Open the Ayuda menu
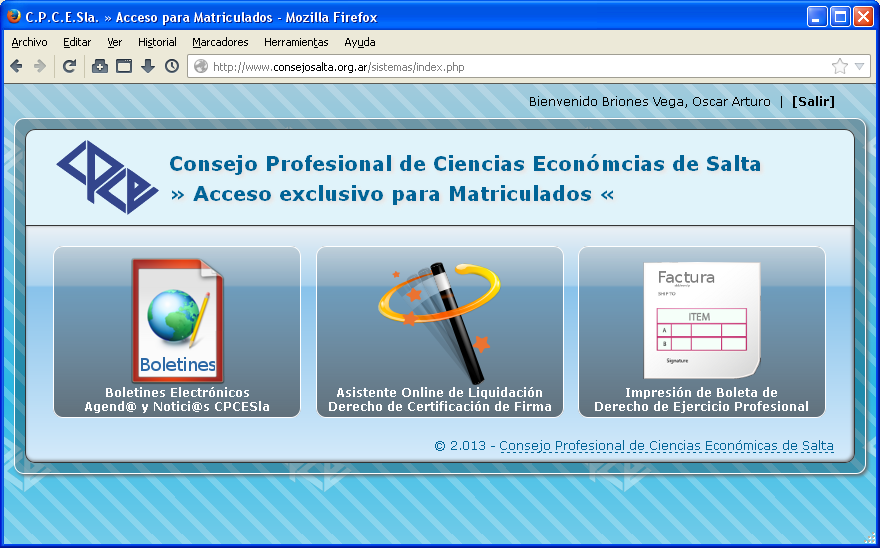The height and width of the screenshot is (548, 880). [360, 42]
